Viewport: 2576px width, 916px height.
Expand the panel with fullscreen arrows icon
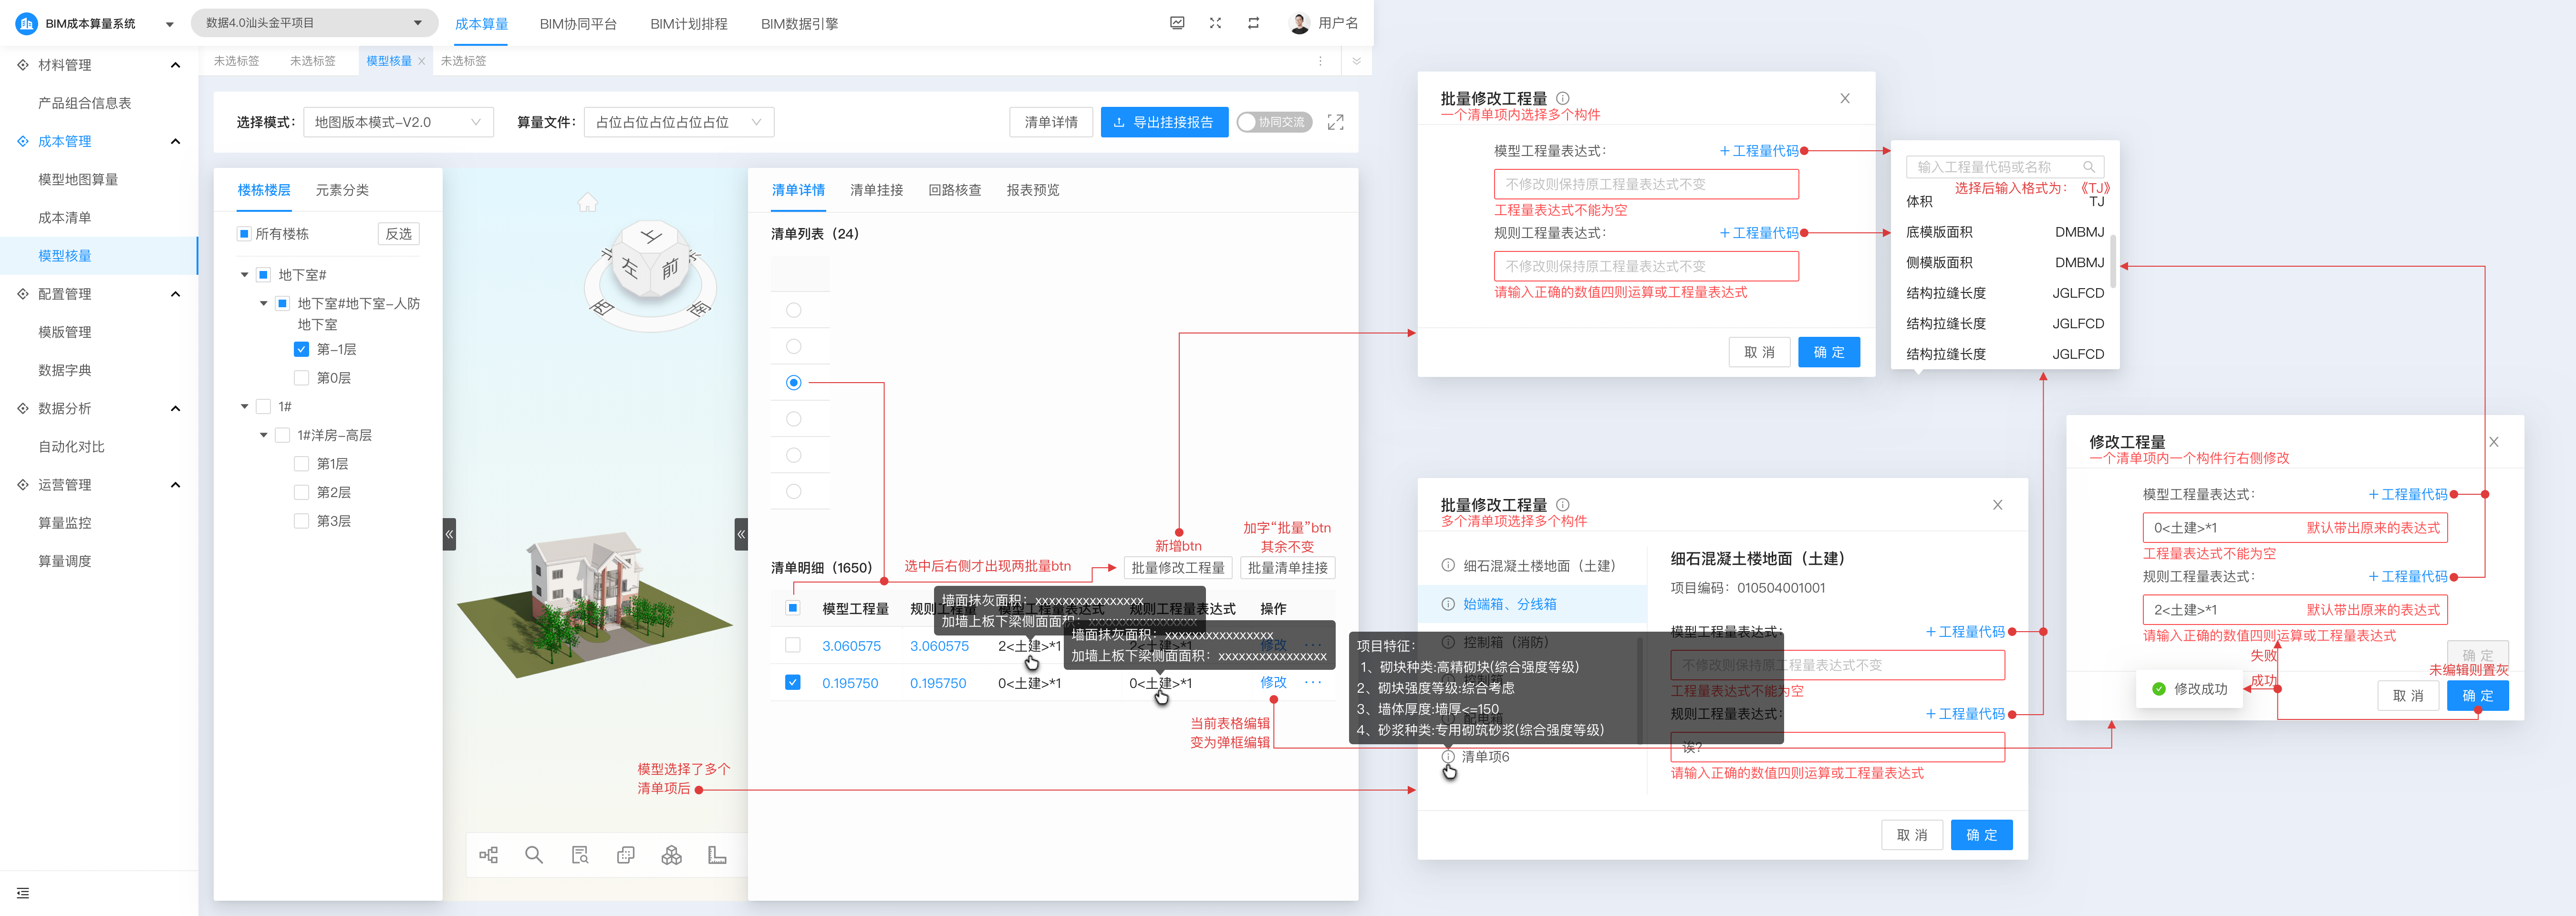point(1335,122)
